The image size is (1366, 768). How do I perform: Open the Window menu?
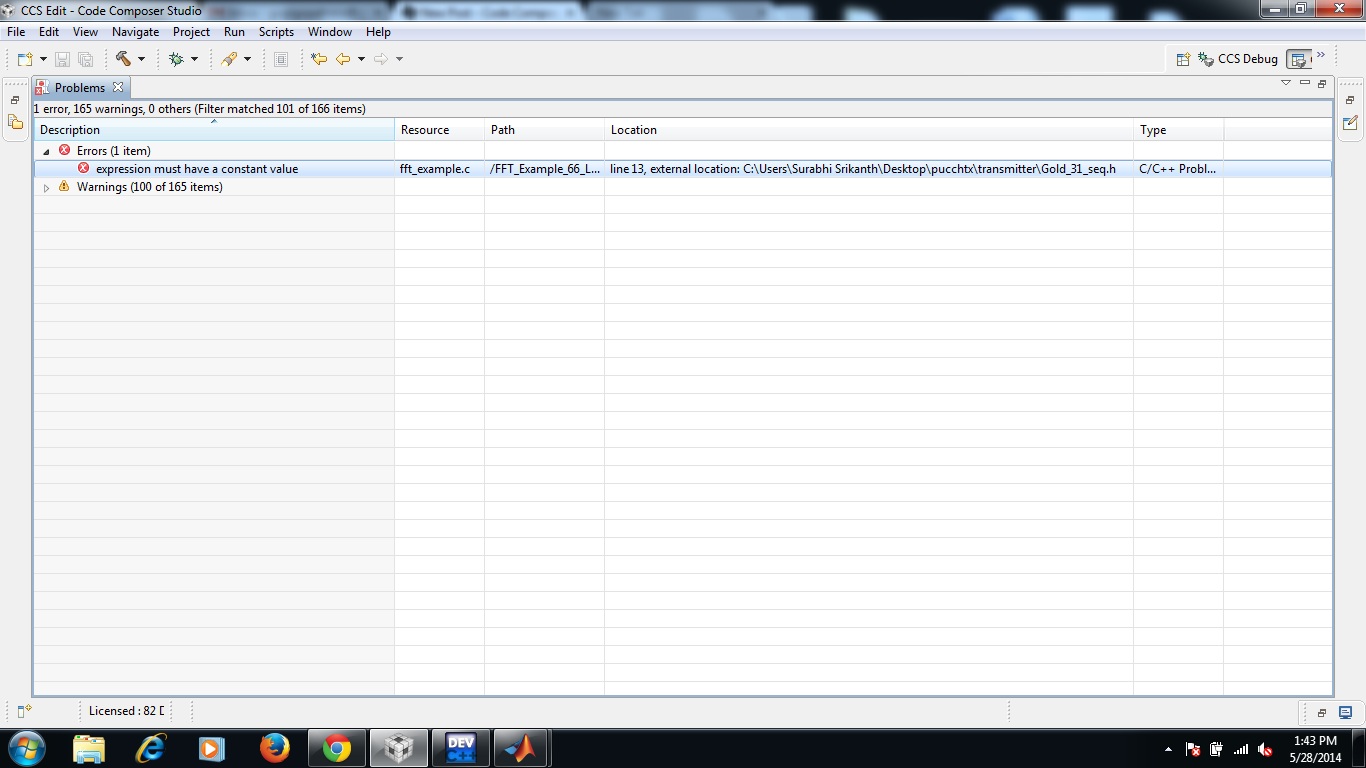[330, 32]
